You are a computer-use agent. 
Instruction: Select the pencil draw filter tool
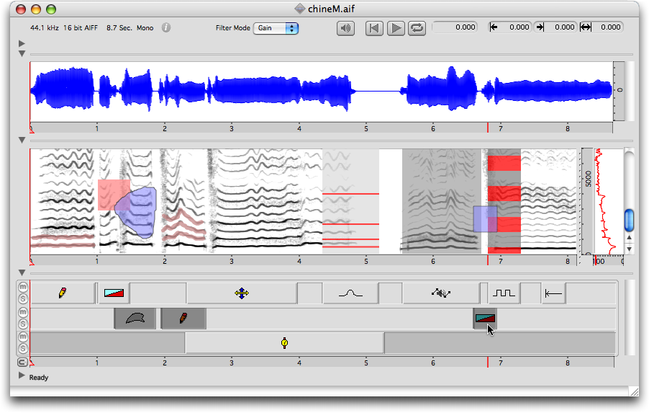62,293
